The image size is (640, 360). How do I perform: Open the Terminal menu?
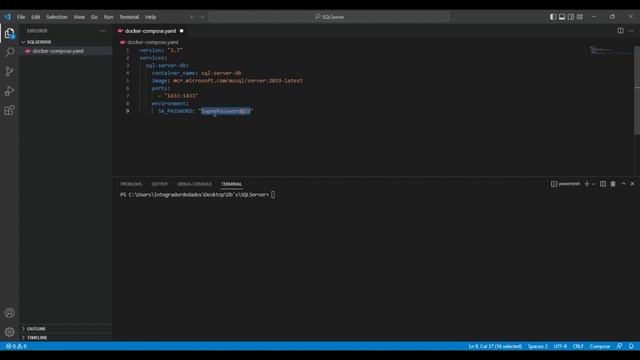(x=129, y=17)
